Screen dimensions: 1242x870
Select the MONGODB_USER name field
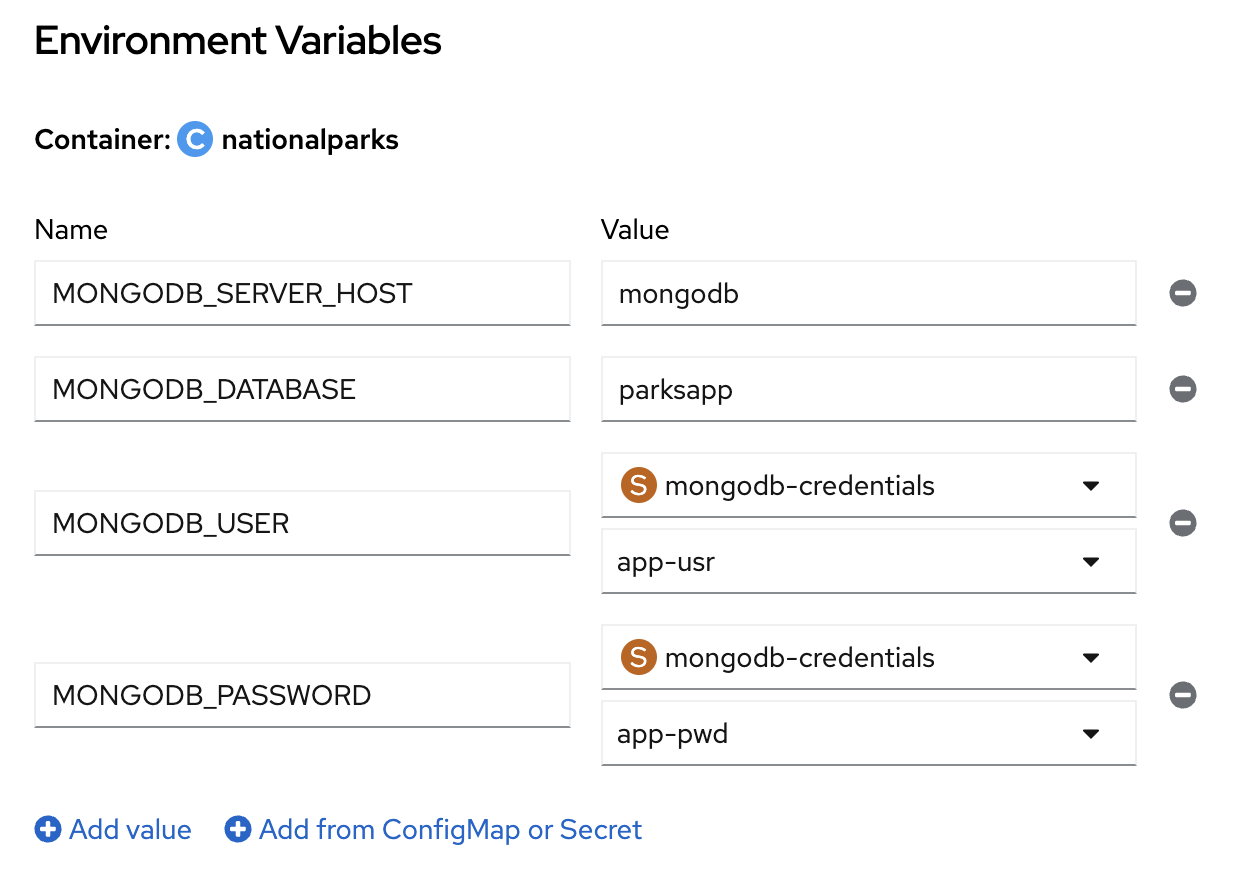[302, 523]
